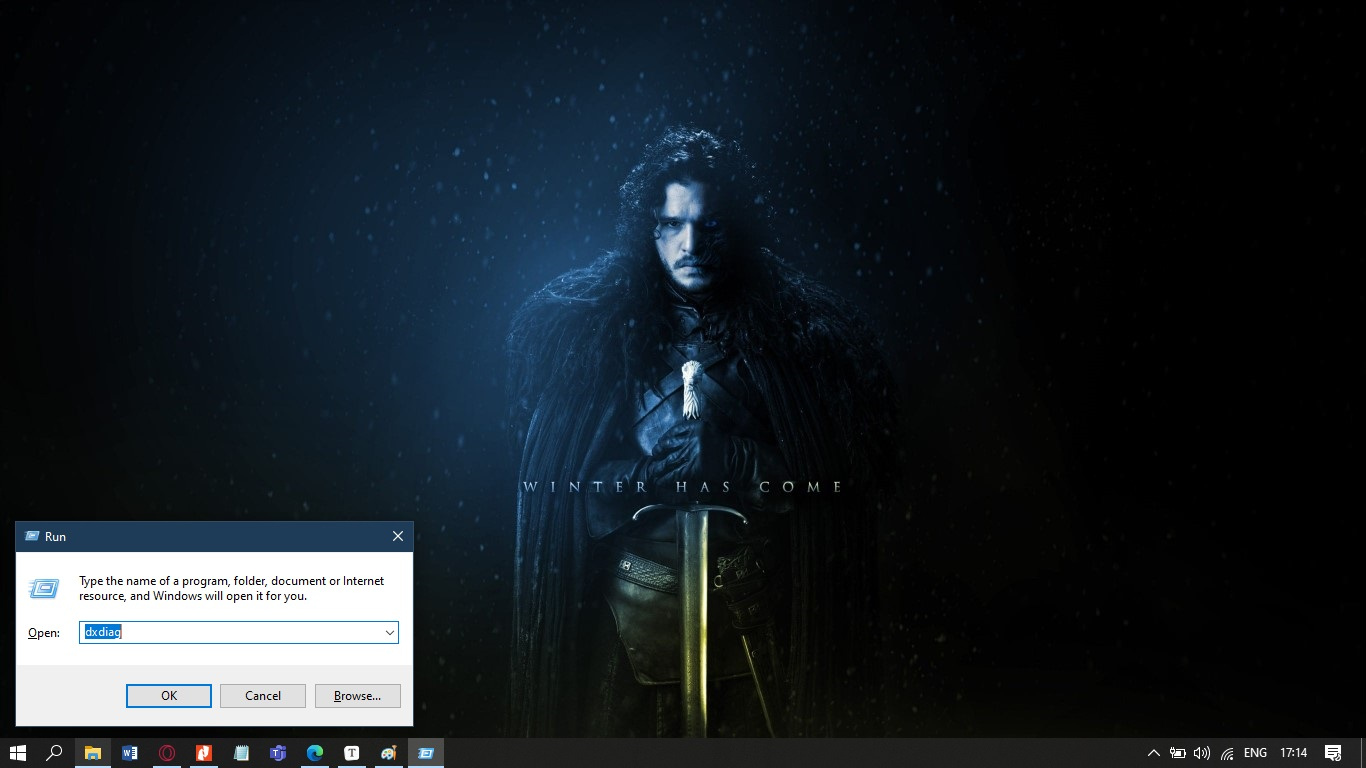This screenshot has width=1366, height=768.
Task: Click OK to run dxdiag
Action: pos(169,696)
